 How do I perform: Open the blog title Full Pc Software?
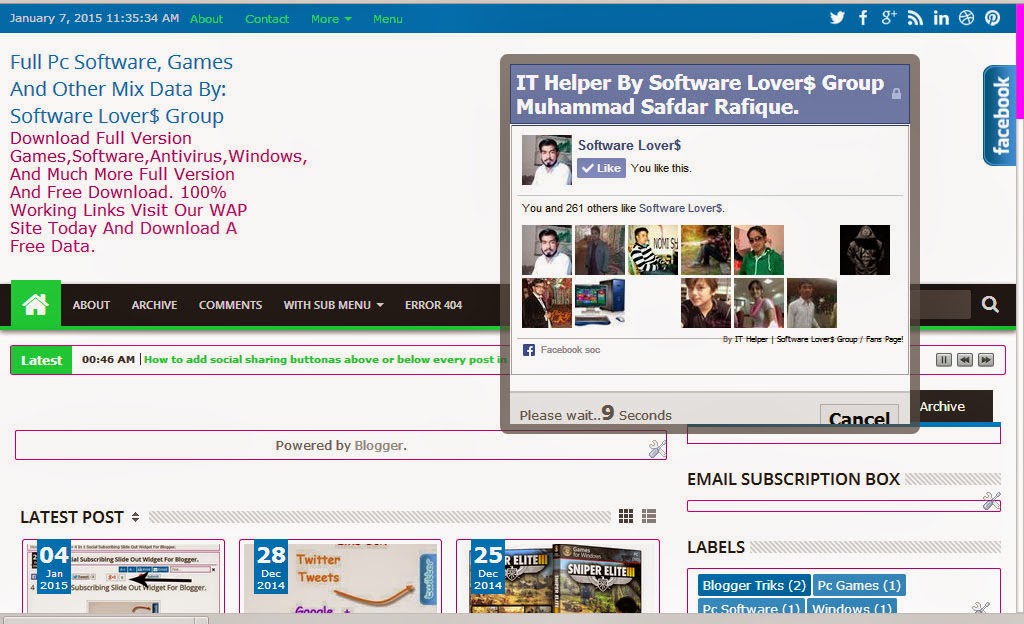point(121,89)
